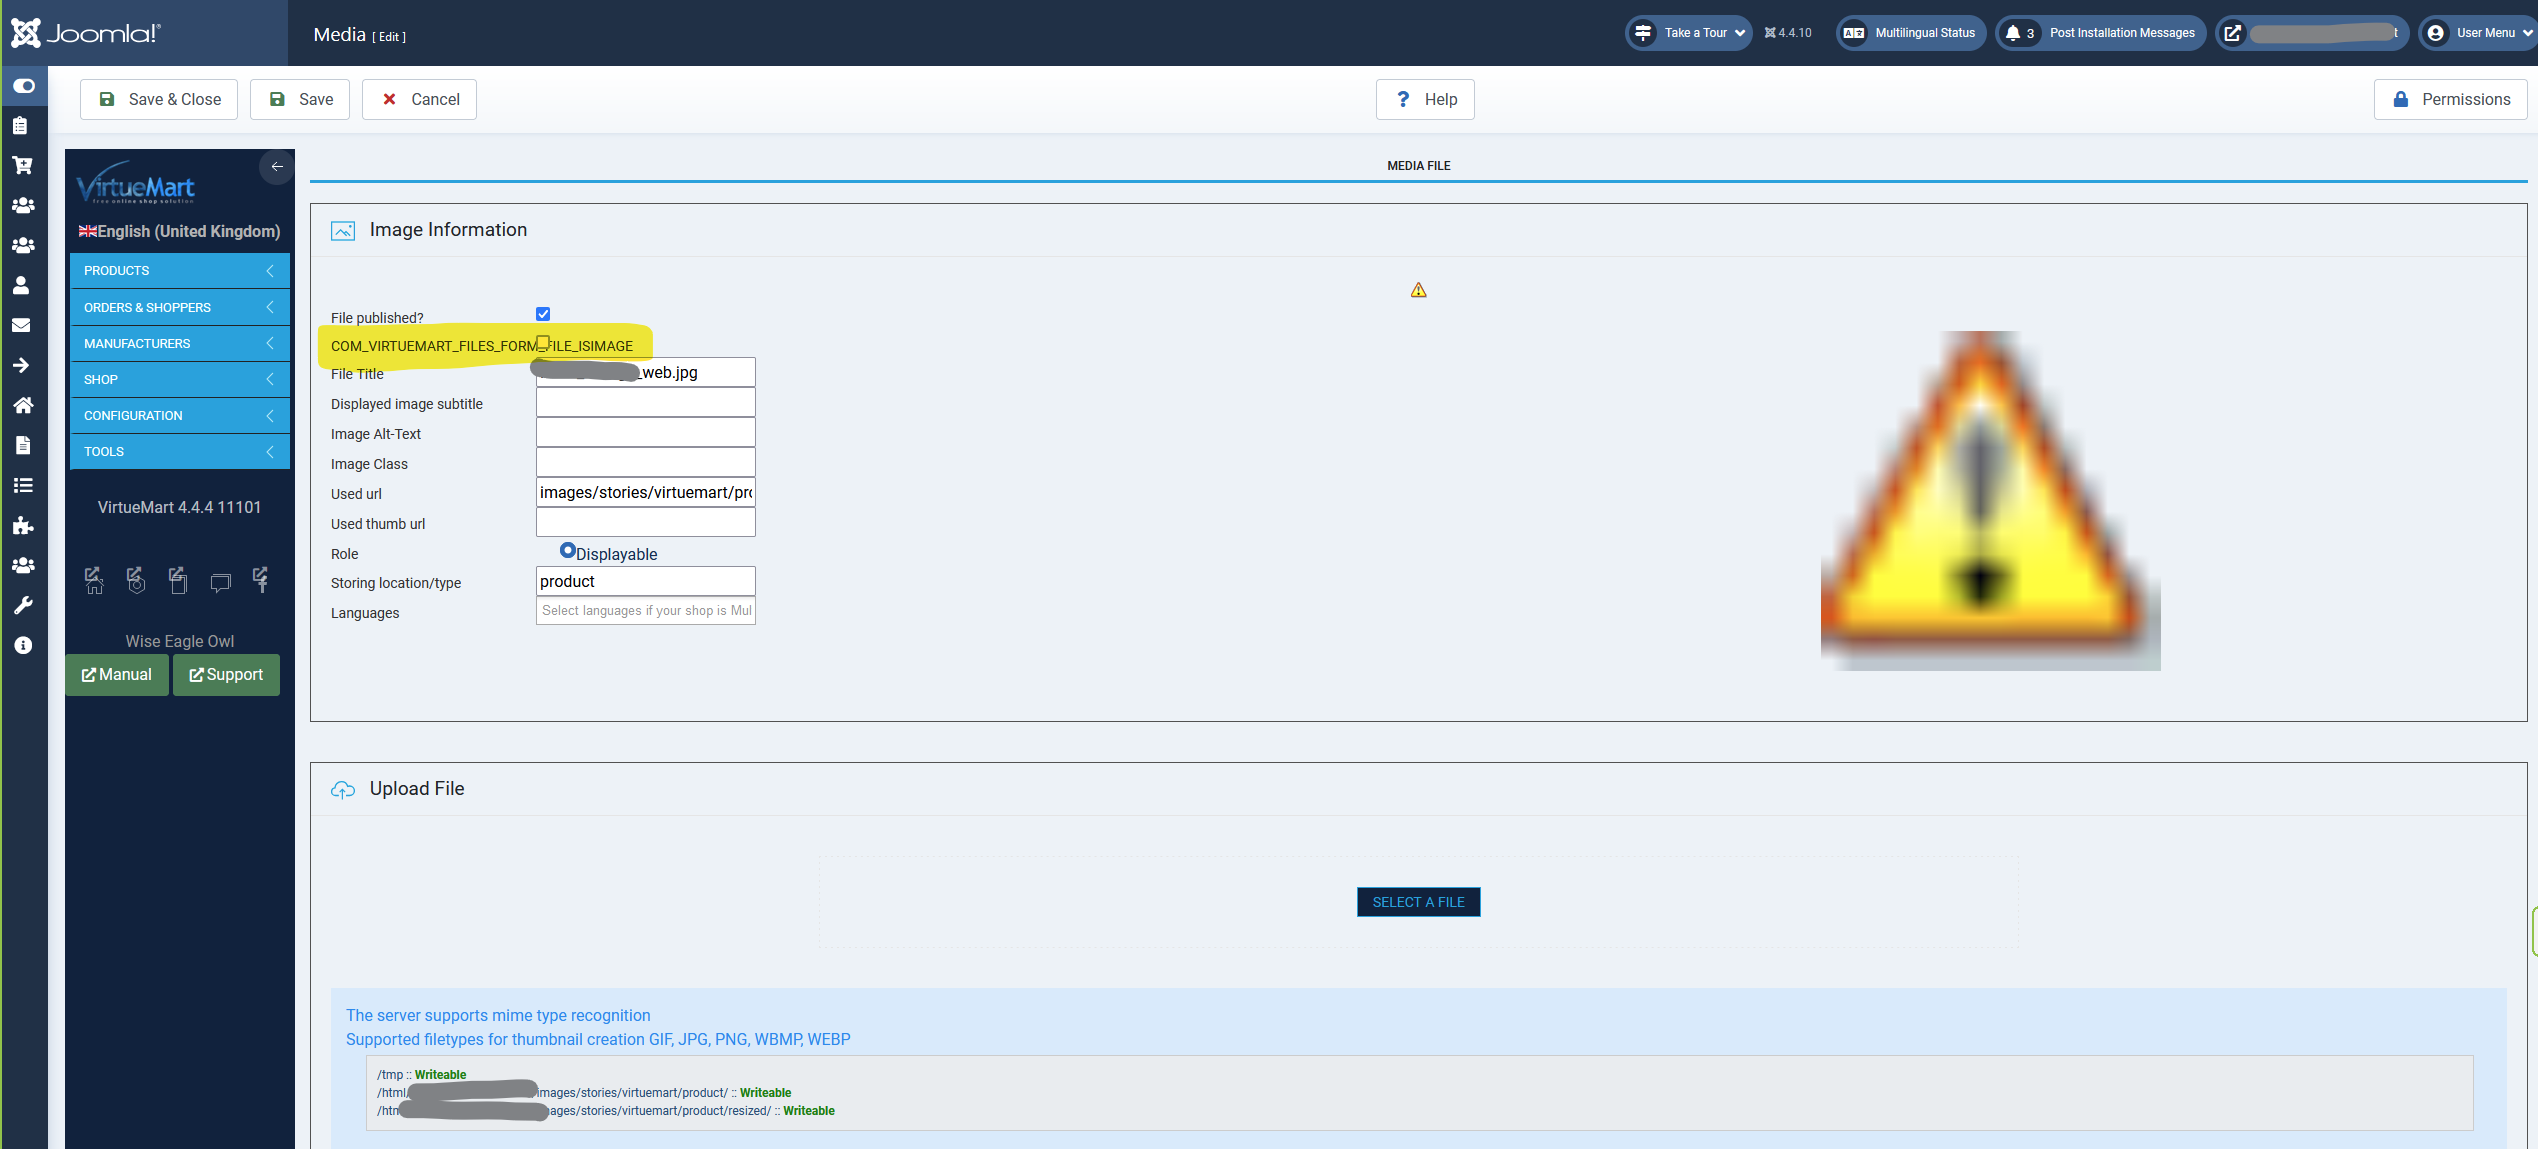Click the Image Alt-Text input field
The height and width of the screenshot is (1149, 2538).
click(x=645, y=433)
